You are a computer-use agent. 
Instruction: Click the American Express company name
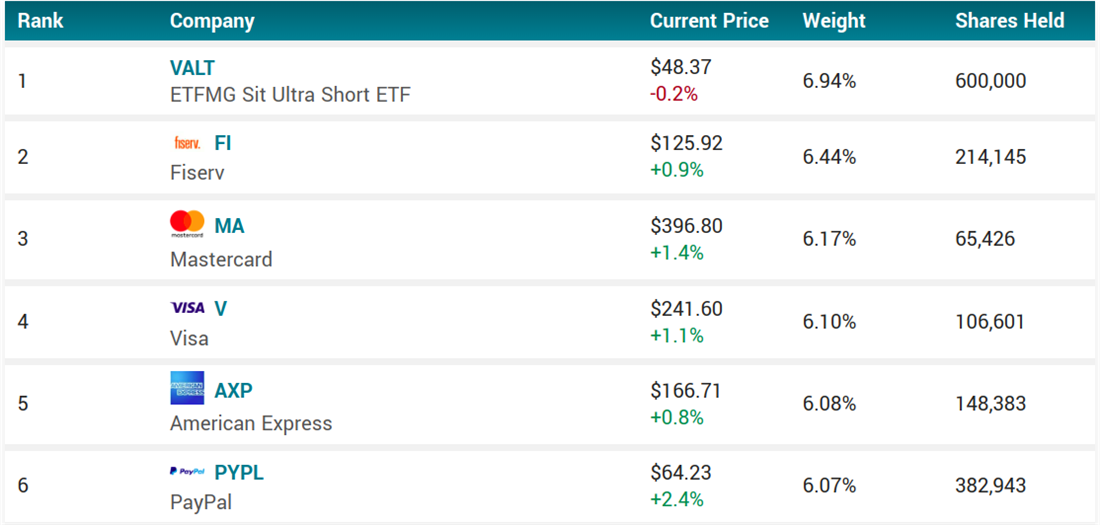251,423
